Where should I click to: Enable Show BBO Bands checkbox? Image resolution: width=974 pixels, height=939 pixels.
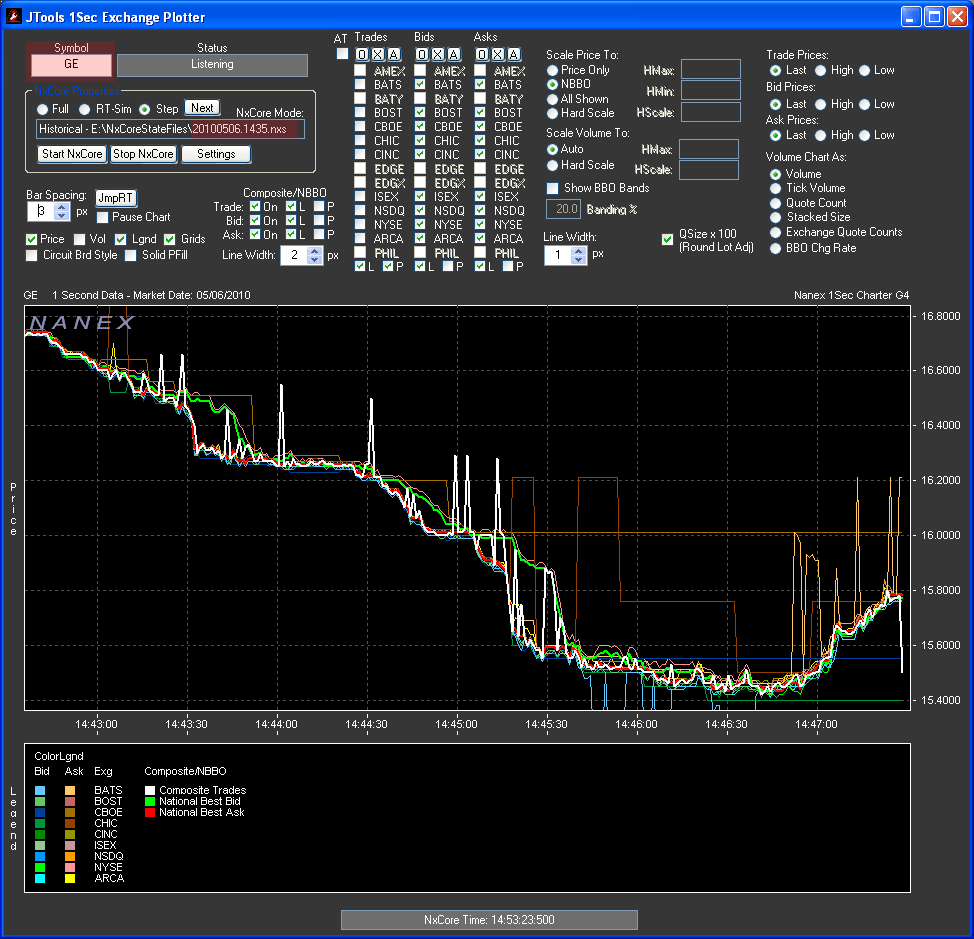552,188
